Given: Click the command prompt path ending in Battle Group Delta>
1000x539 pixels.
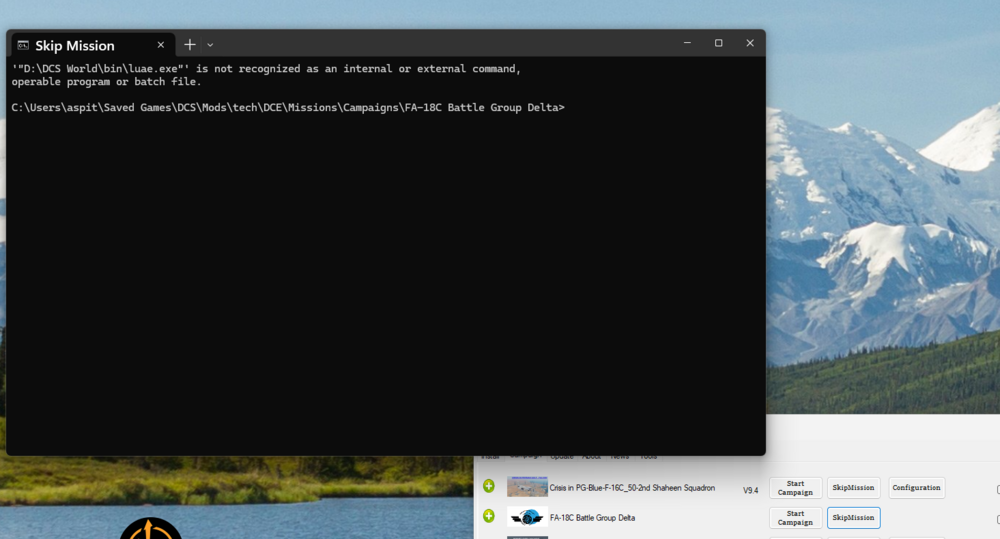Looking at the screenshot, I should 288,107.
